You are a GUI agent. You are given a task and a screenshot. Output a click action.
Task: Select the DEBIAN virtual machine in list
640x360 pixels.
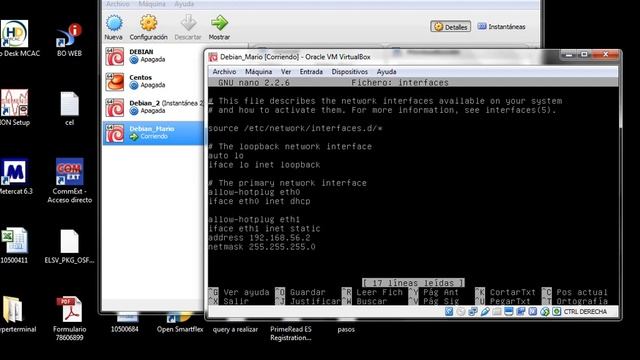[x=153, y=56]
